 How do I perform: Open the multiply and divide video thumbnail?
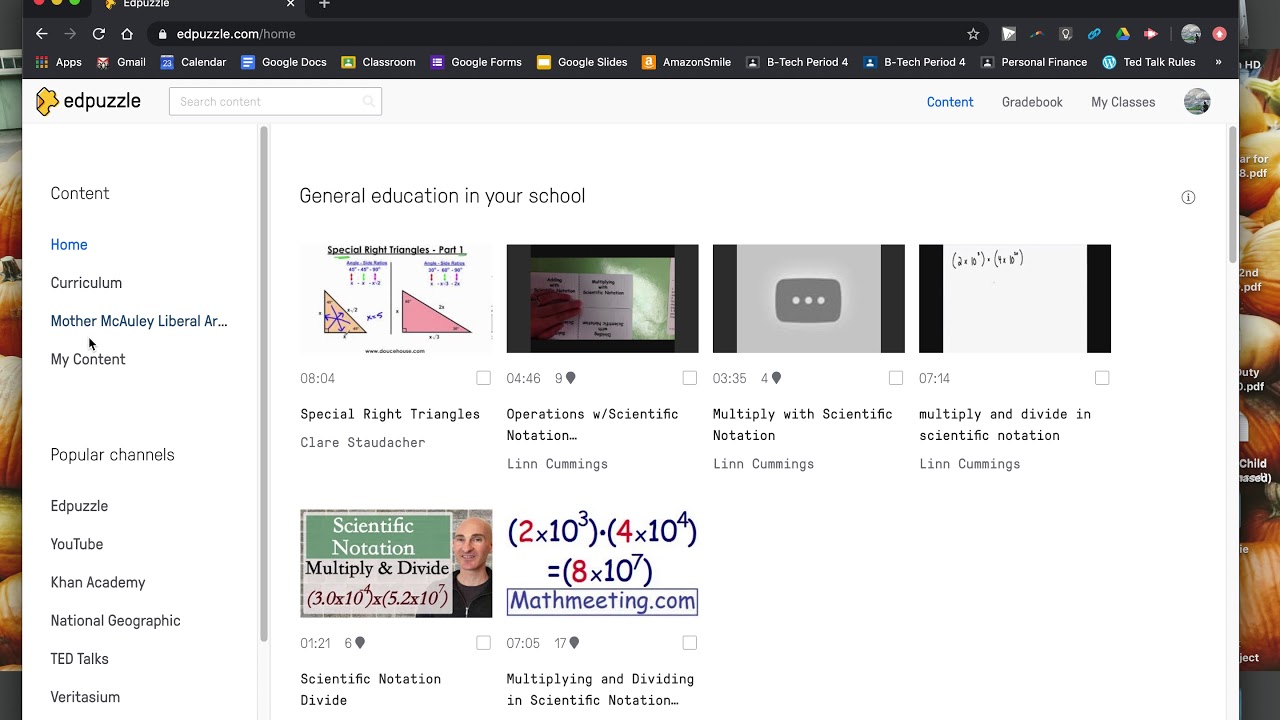pos(1014,299)
